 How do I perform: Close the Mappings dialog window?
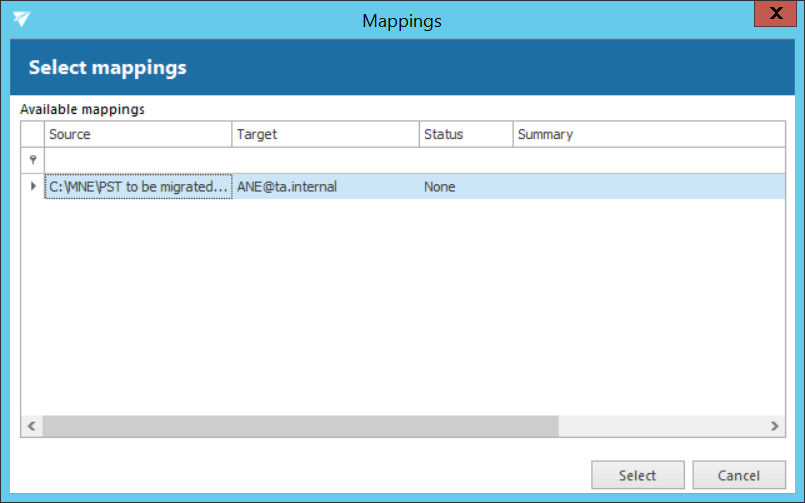point(774,14)
